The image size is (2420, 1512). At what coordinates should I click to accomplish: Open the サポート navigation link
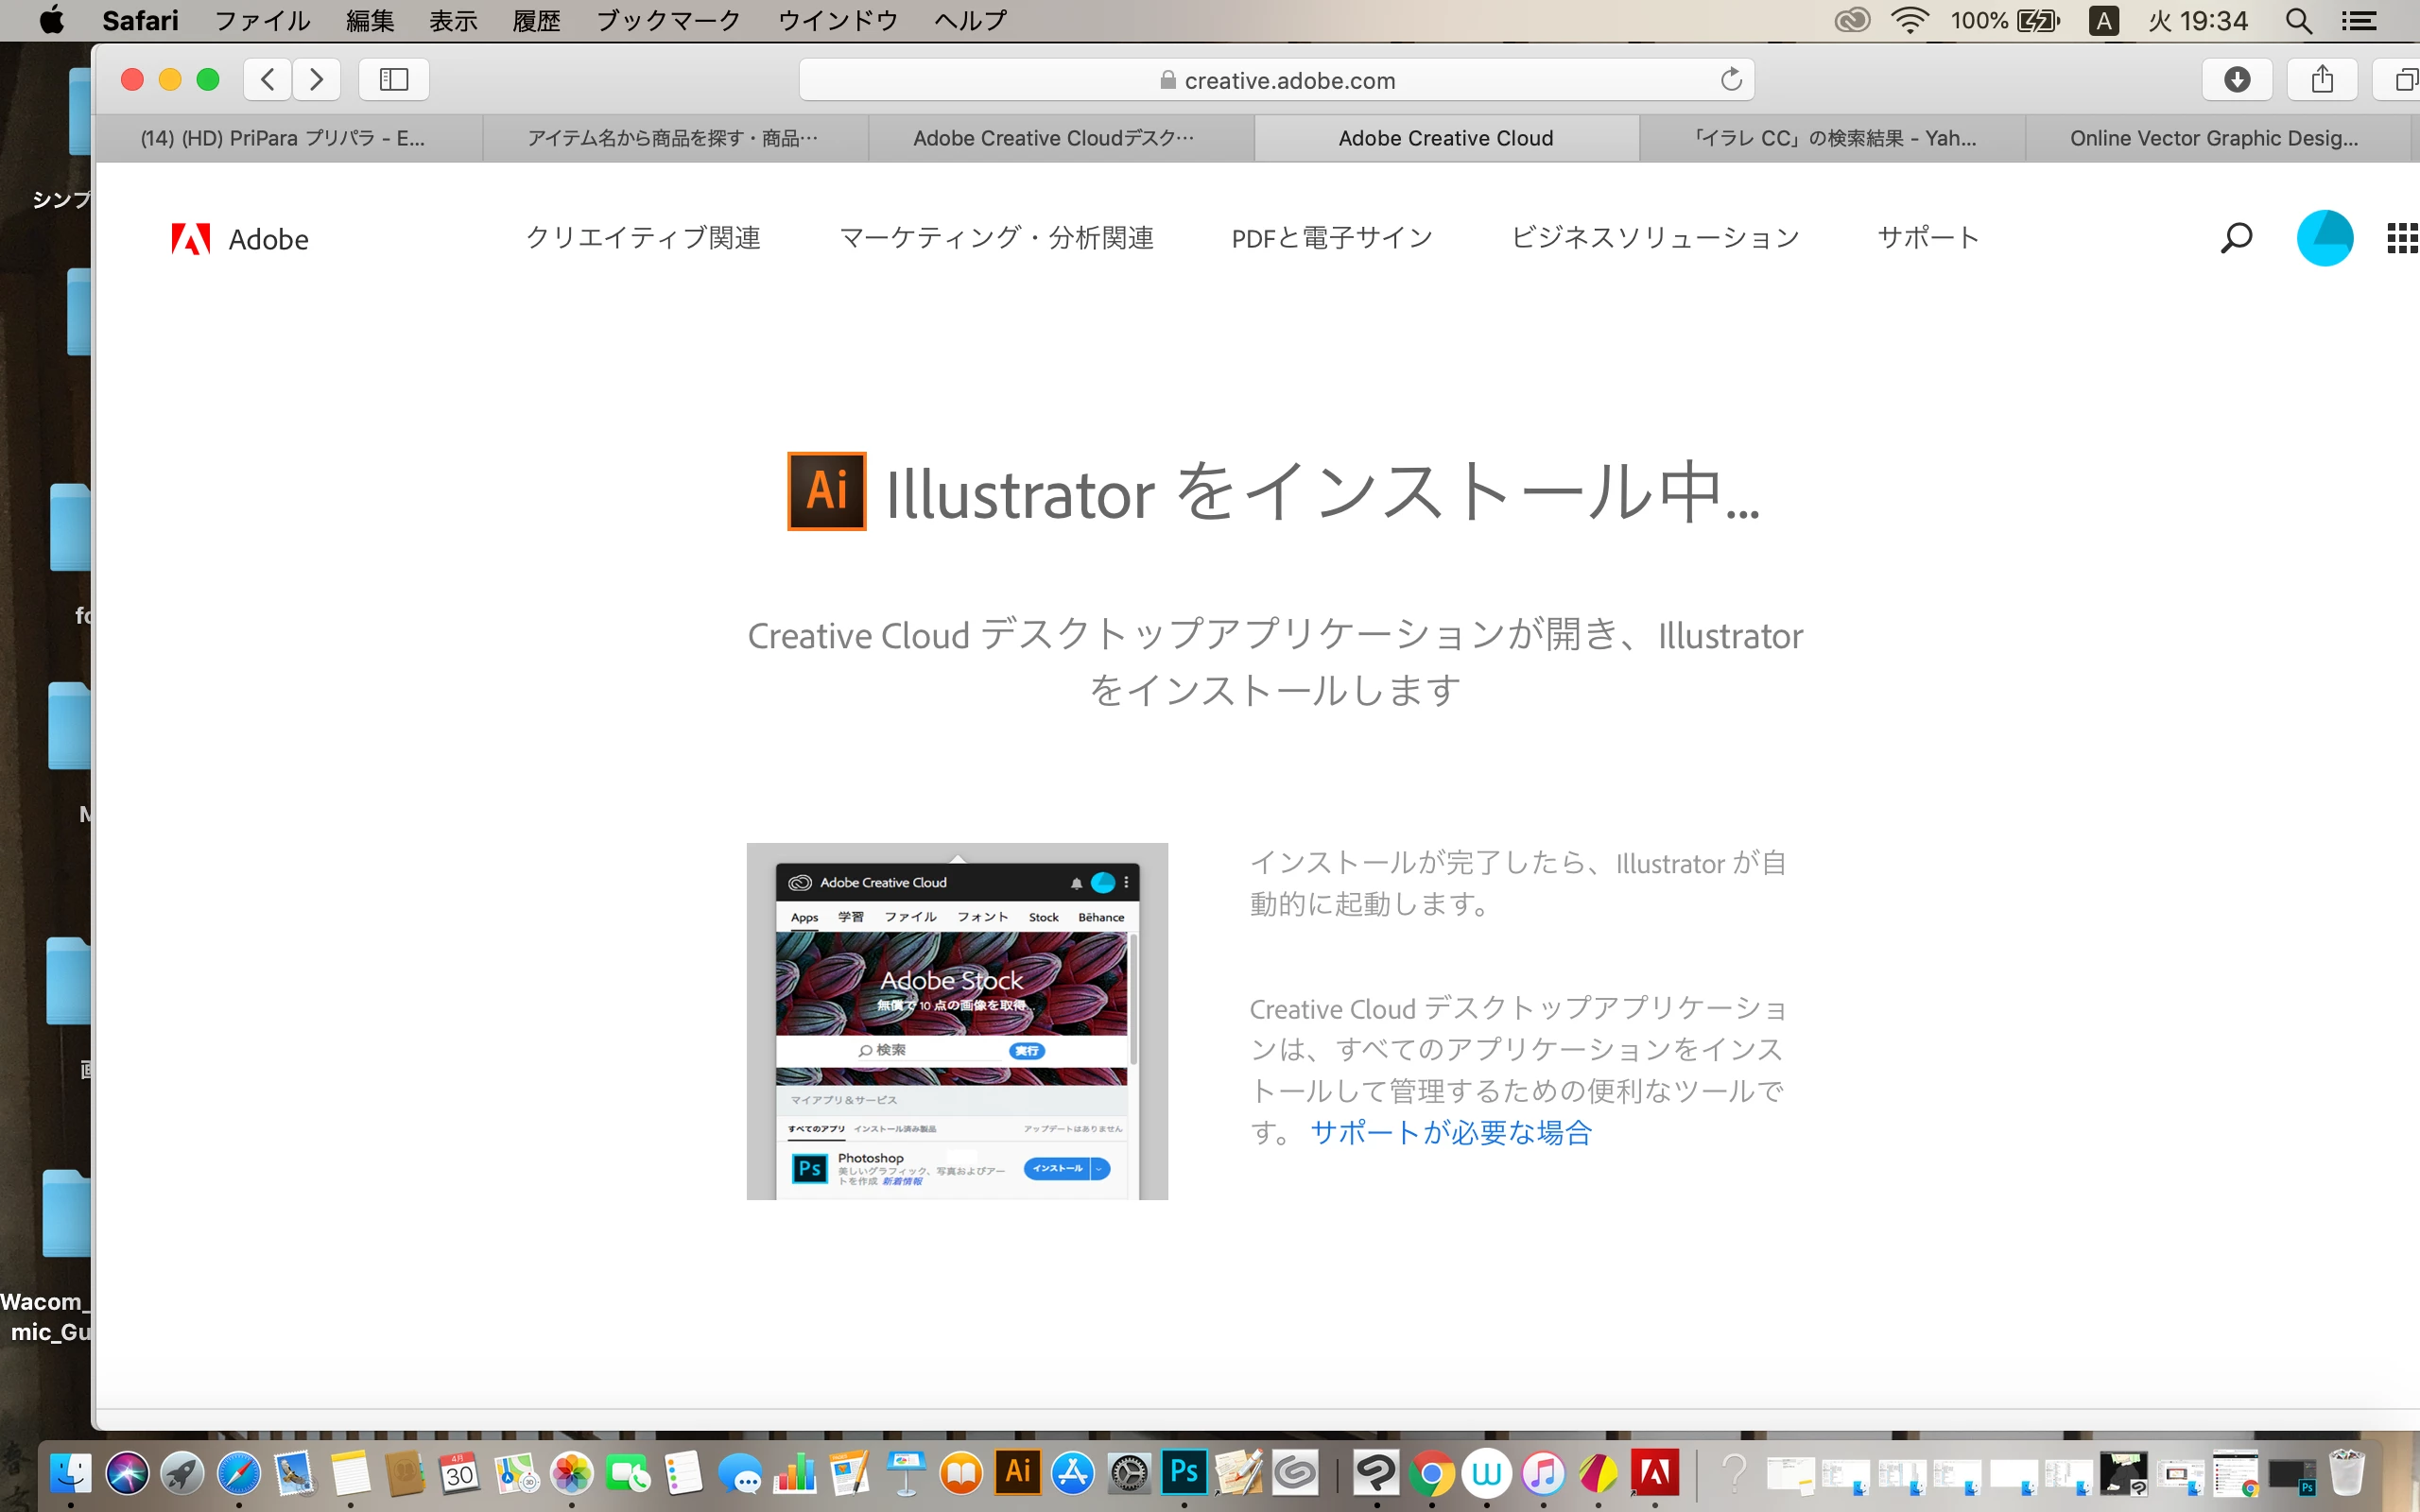pos(1928,238)
